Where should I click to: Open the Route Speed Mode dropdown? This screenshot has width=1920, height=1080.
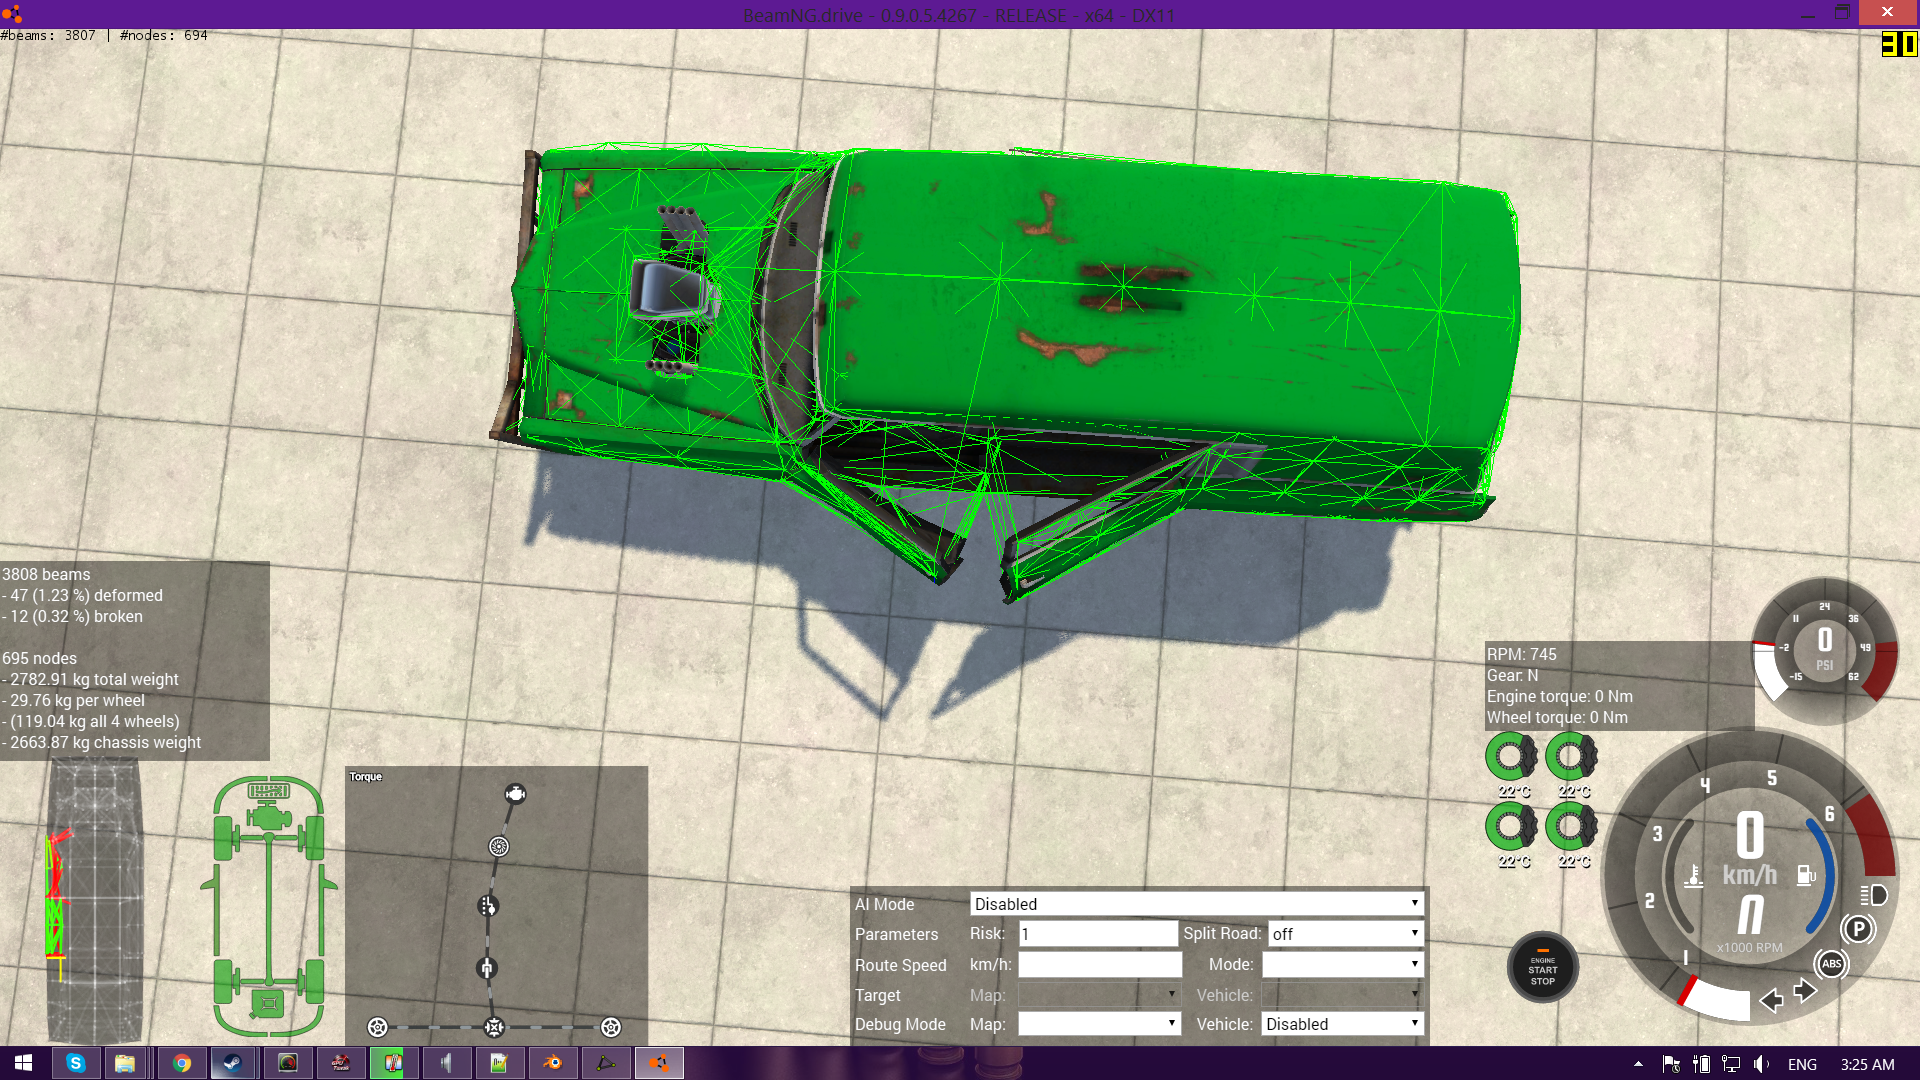tap(1342, 965)
